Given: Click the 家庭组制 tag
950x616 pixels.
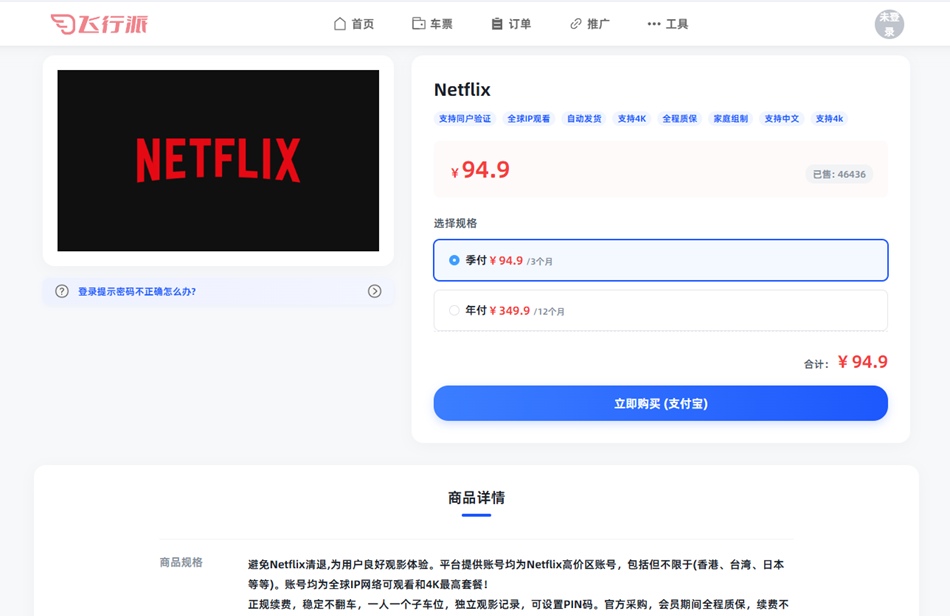Looking at the screenshot, I should tap(730, 119).
